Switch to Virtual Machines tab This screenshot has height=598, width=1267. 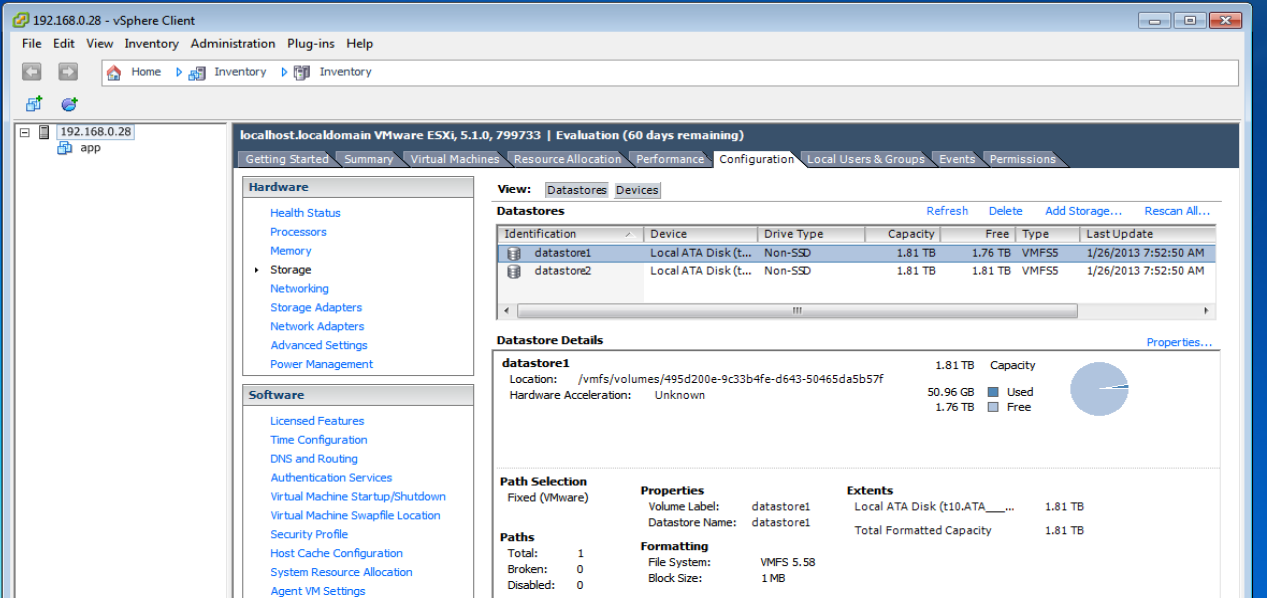tap(455, 159)
